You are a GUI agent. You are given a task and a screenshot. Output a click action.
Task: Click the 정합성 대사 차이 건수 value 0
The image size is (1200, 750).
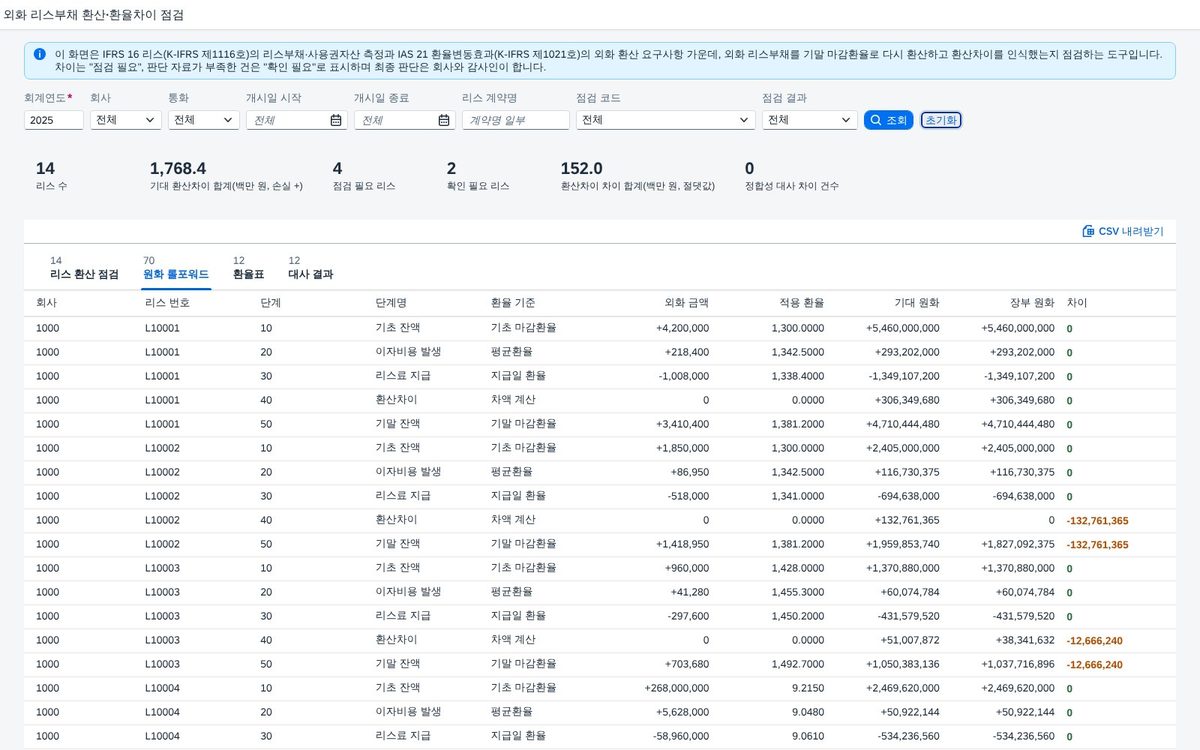[x=750, y=168]
